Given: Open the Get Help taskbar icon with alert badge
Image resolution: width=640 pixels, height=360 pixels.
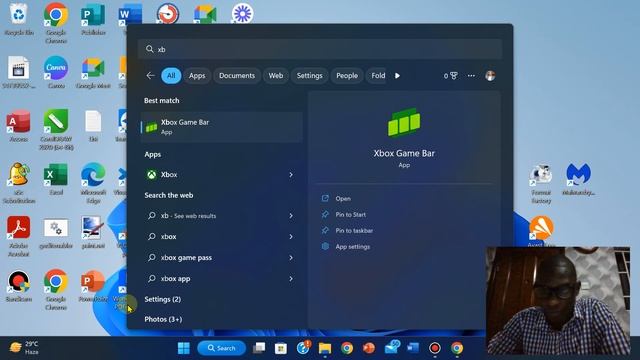Looking at the screenshot, I should [303, 348].
